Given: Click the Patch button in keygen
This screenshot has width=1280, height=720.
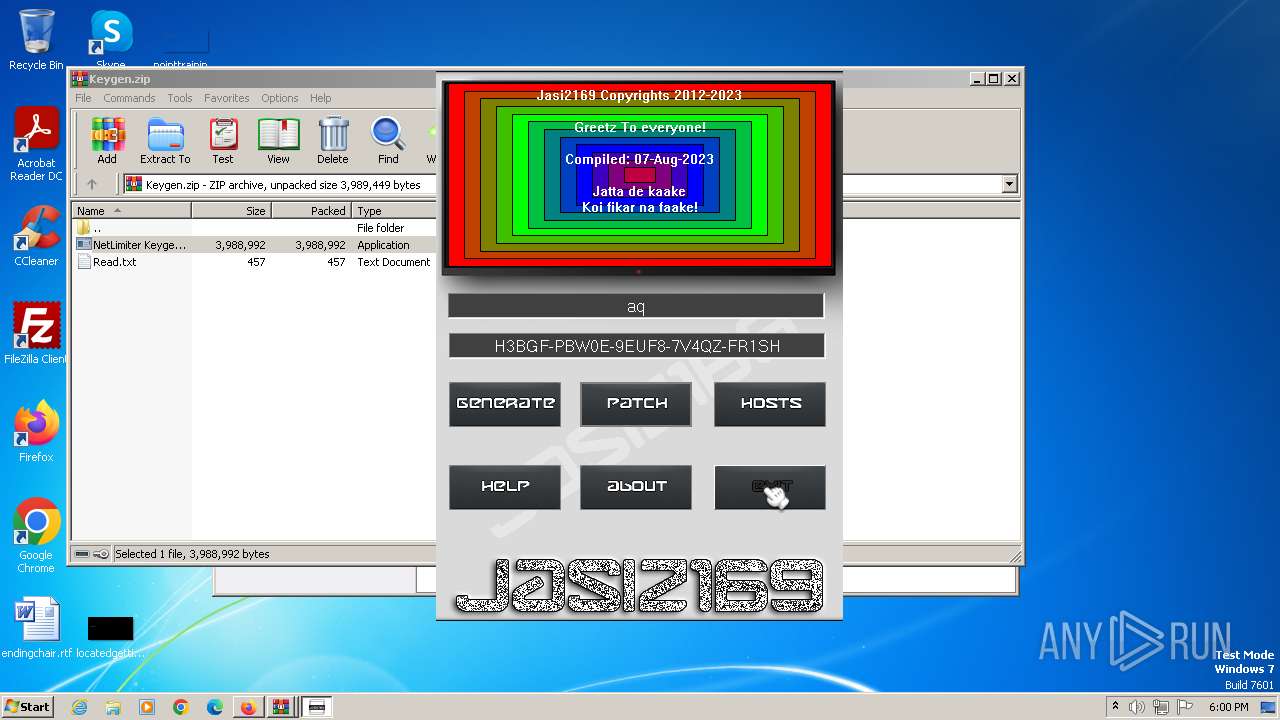Looking at the screenshot, I should [636, 404].
